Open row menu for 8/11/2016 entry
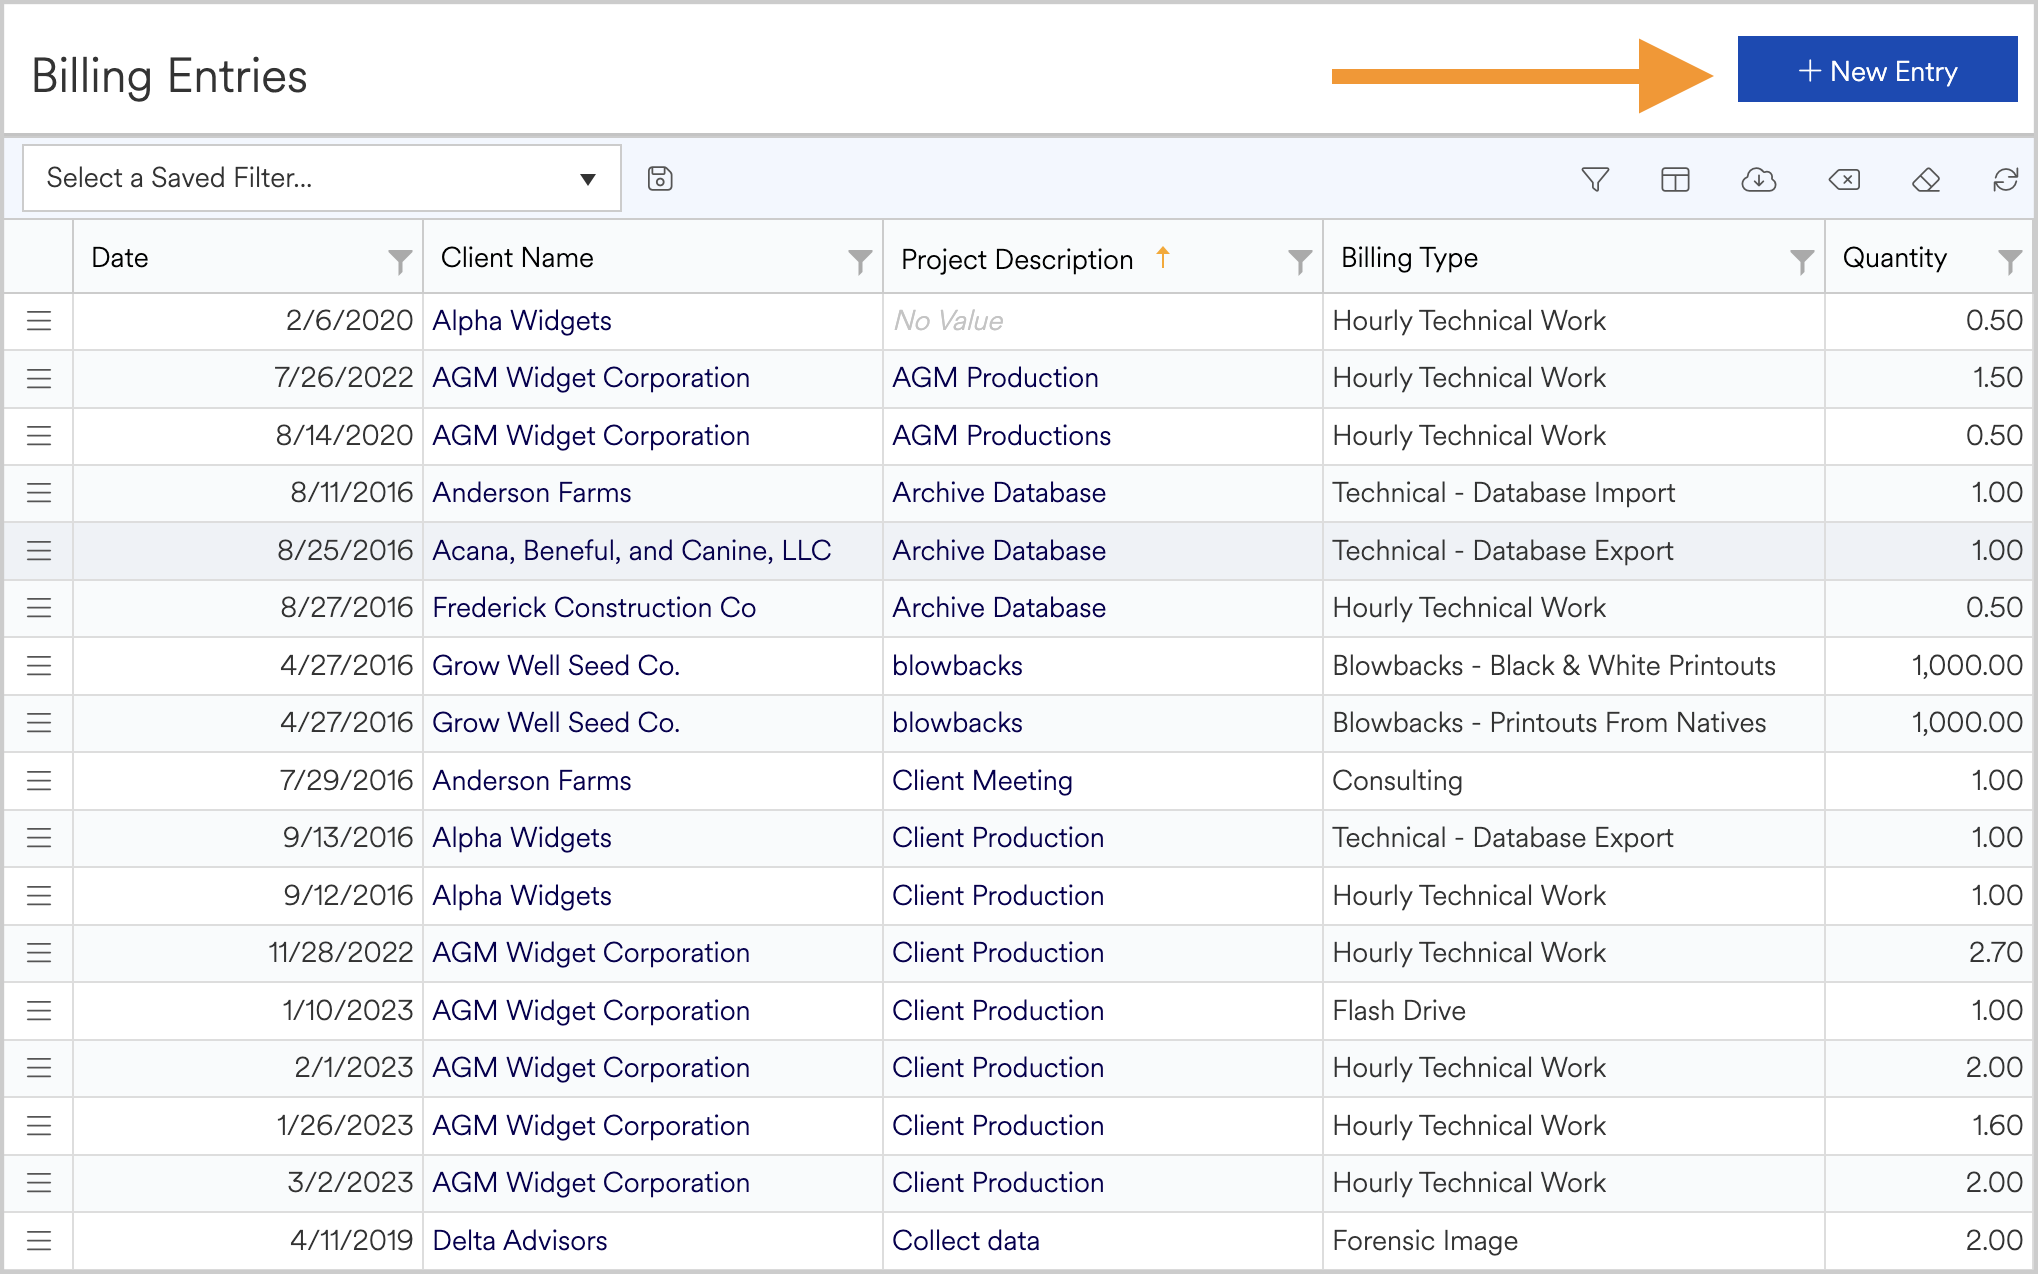The width and height of the screenshot is (2038, 1274). pyautogui.click(x=39, y=493)
